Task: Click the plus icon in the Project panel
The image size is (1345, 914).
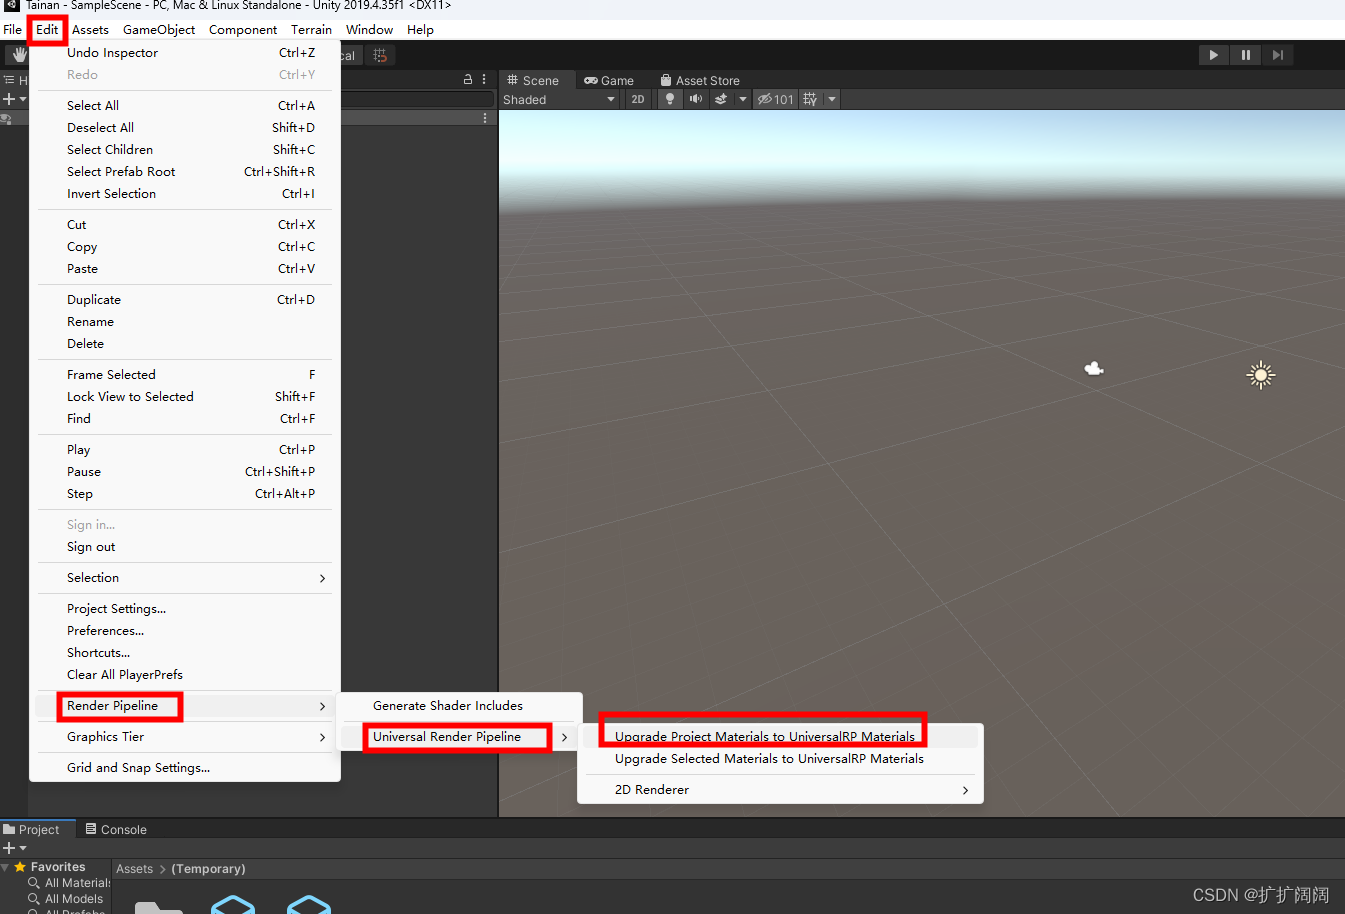Action: [x=8, y=848]
